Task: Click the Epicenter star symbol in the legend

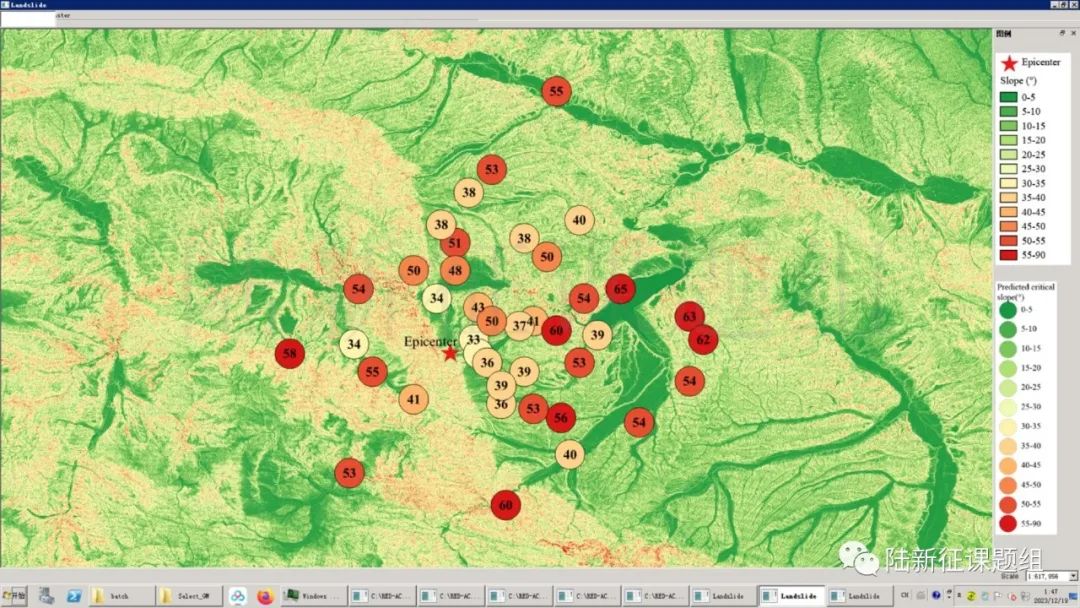Action: tap(1008, 63)
